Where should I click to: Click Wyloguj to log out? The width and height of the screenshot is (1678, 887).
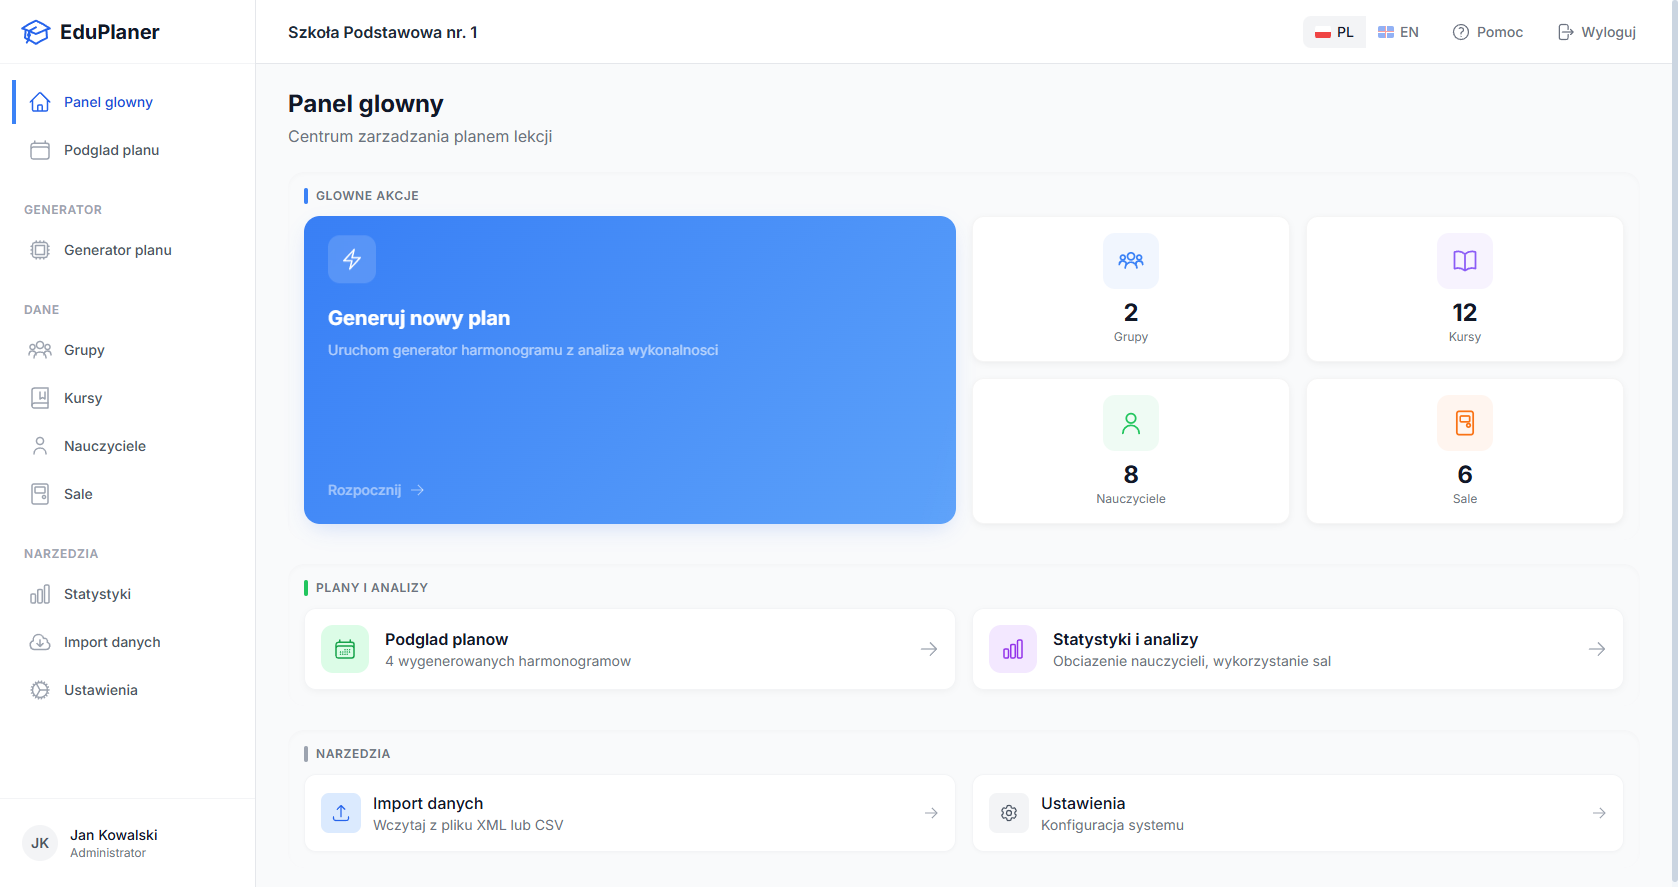1597,32
